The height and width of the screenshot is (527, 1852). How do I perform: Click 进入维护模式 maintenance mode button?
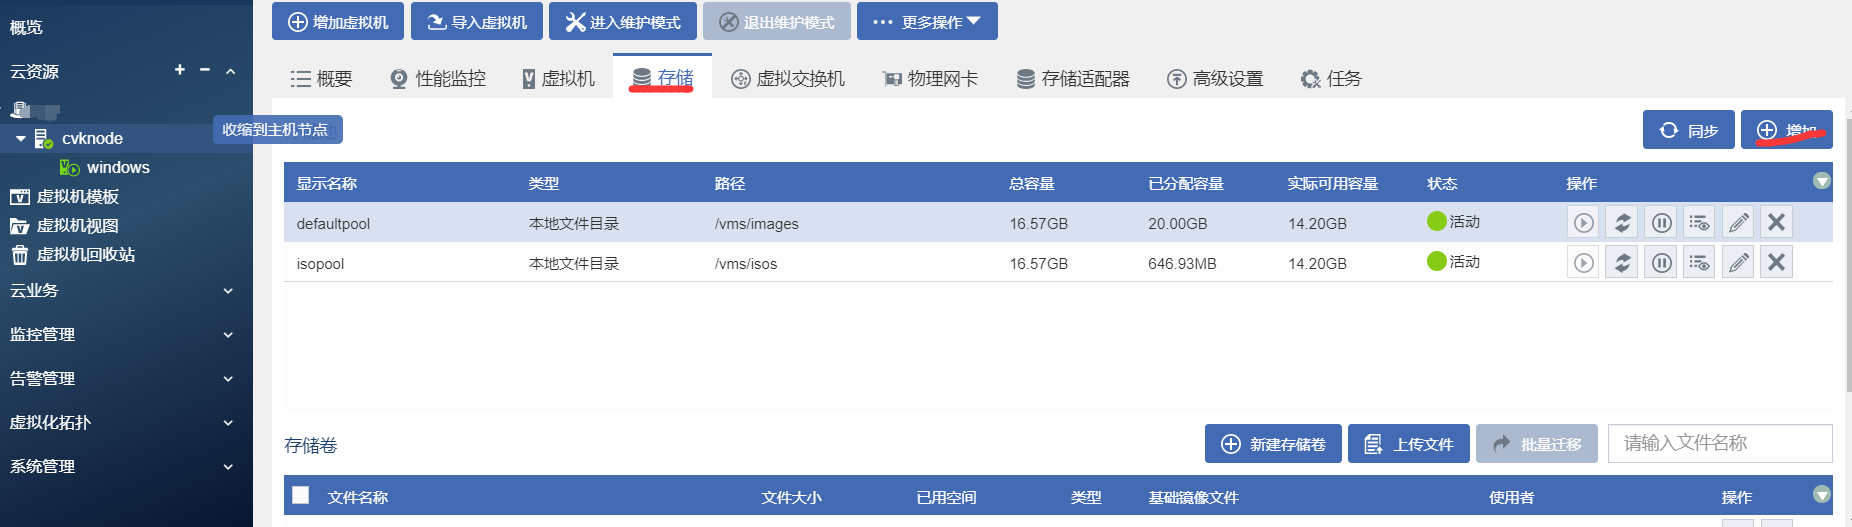pos(623,21)
